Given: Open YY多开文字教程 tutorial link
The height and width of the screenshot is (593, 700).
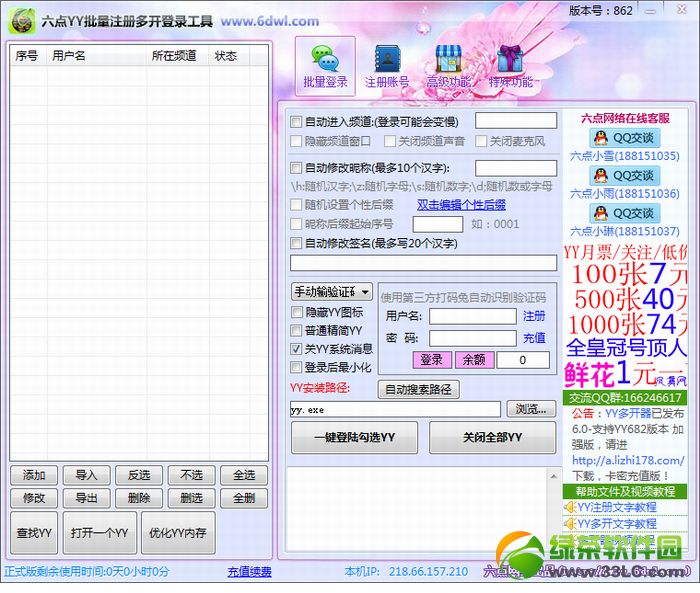Looking at the screenshot, I should (x=617, y=523).
